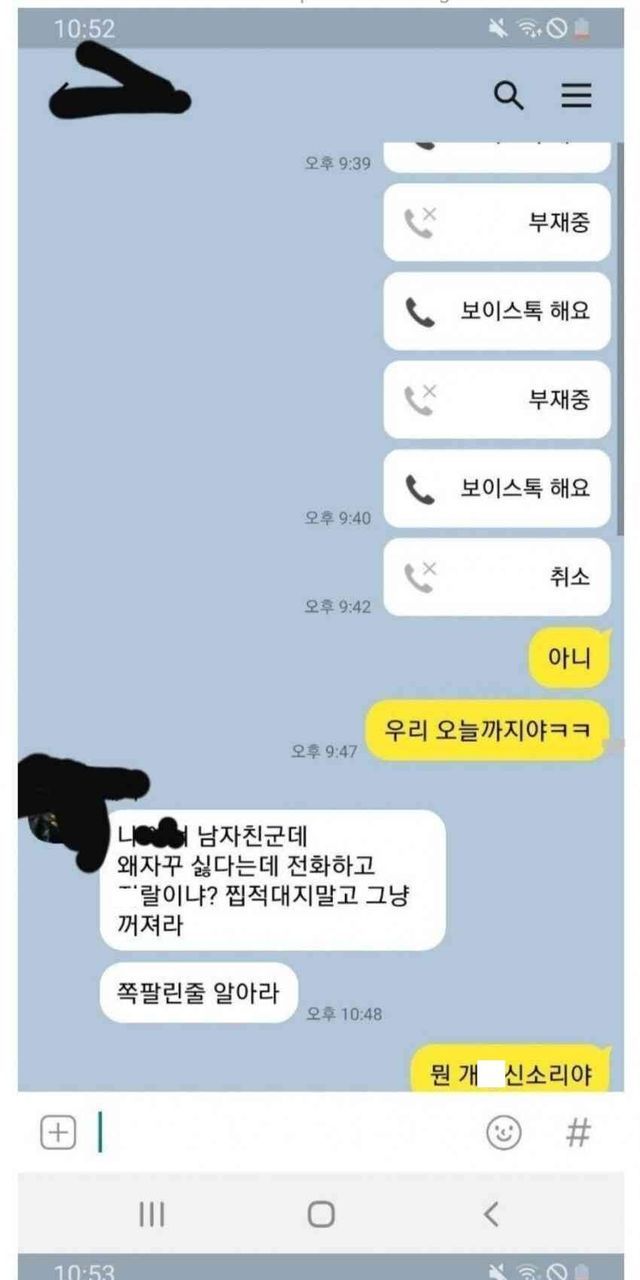The height and width of the screenshot is (1280, 640).
Task: Tap the second 부재중 missed call bubble
Action: point(497,400)
